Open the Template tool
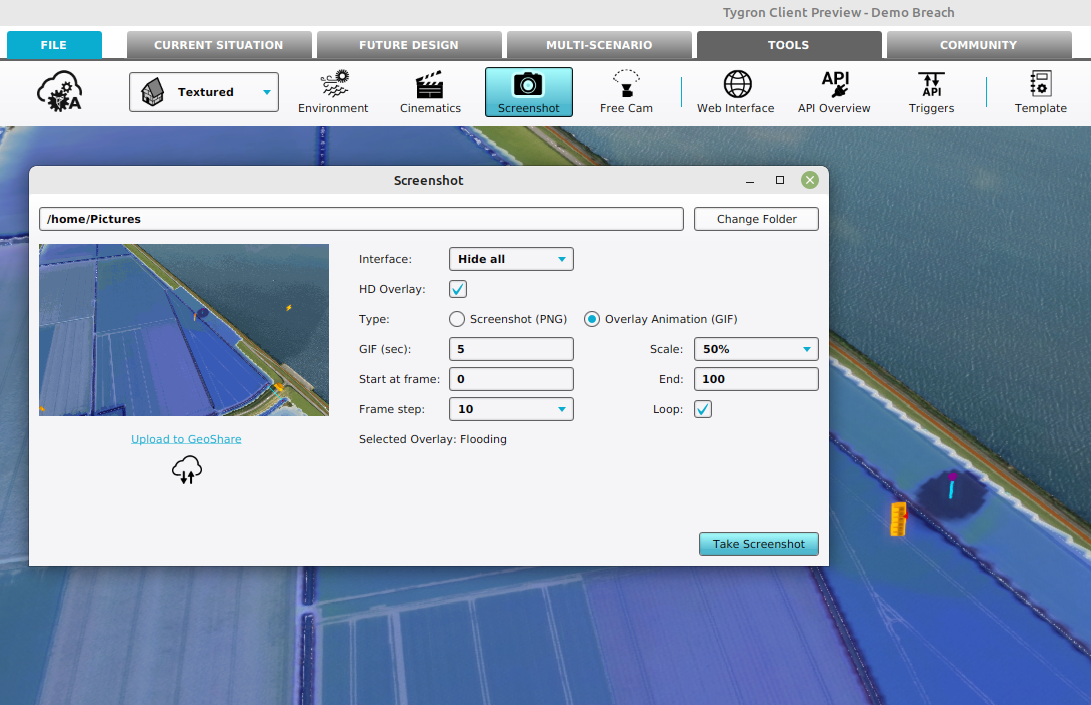The height and width of the screenshot is (705, 1091). (x=1040, y=92)
